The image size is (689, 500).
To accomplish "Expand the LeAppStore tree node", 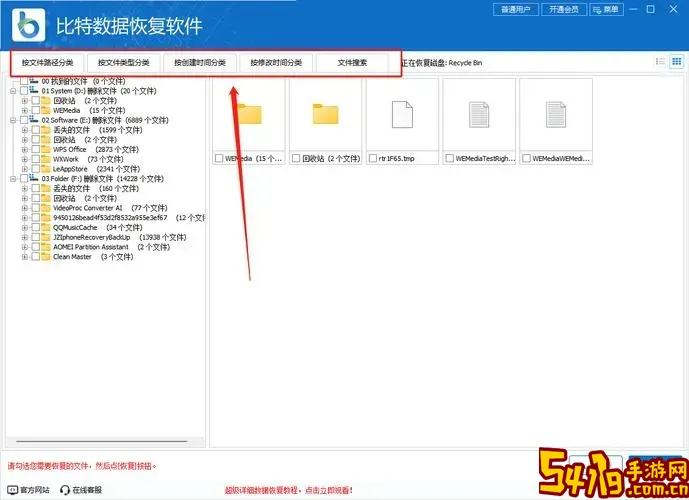I will pos(25,169).
